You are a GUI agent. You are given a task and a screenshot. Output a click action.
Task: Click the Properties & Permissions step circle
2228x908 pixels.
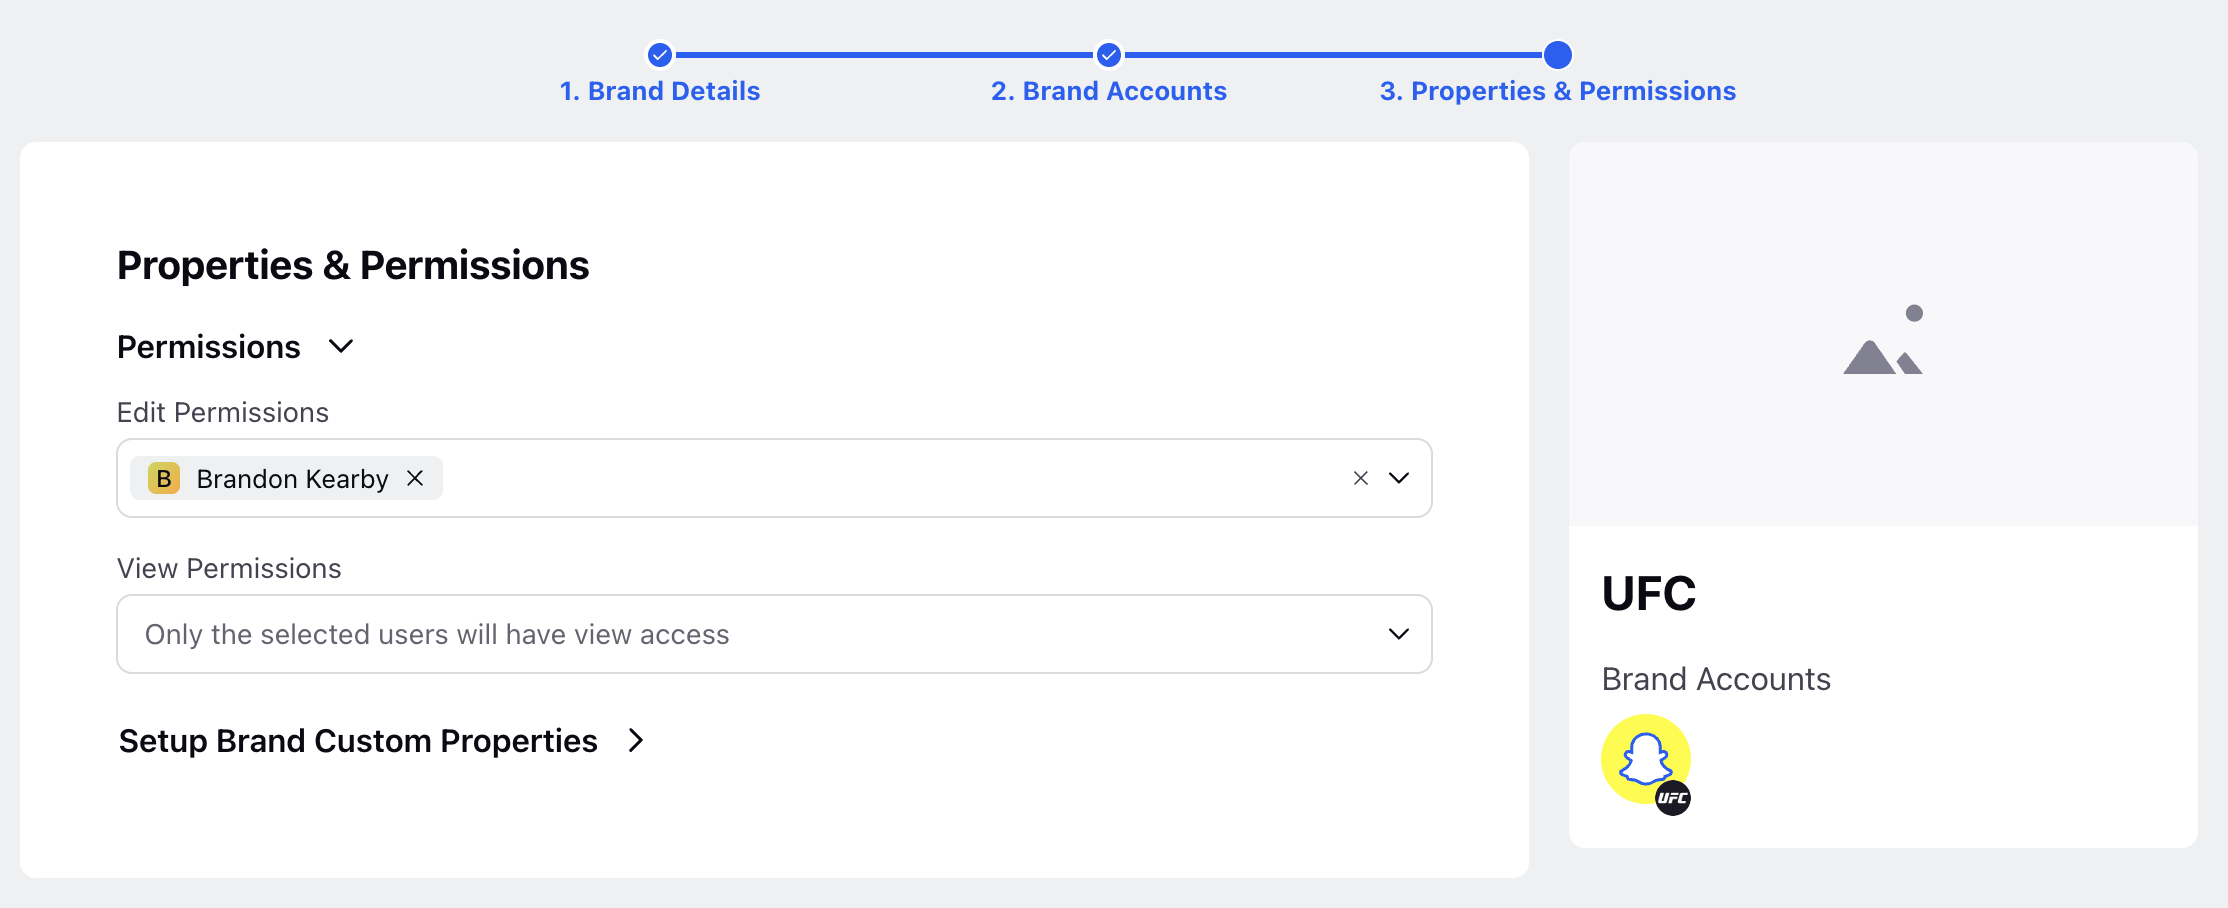tap(1558, 55)
